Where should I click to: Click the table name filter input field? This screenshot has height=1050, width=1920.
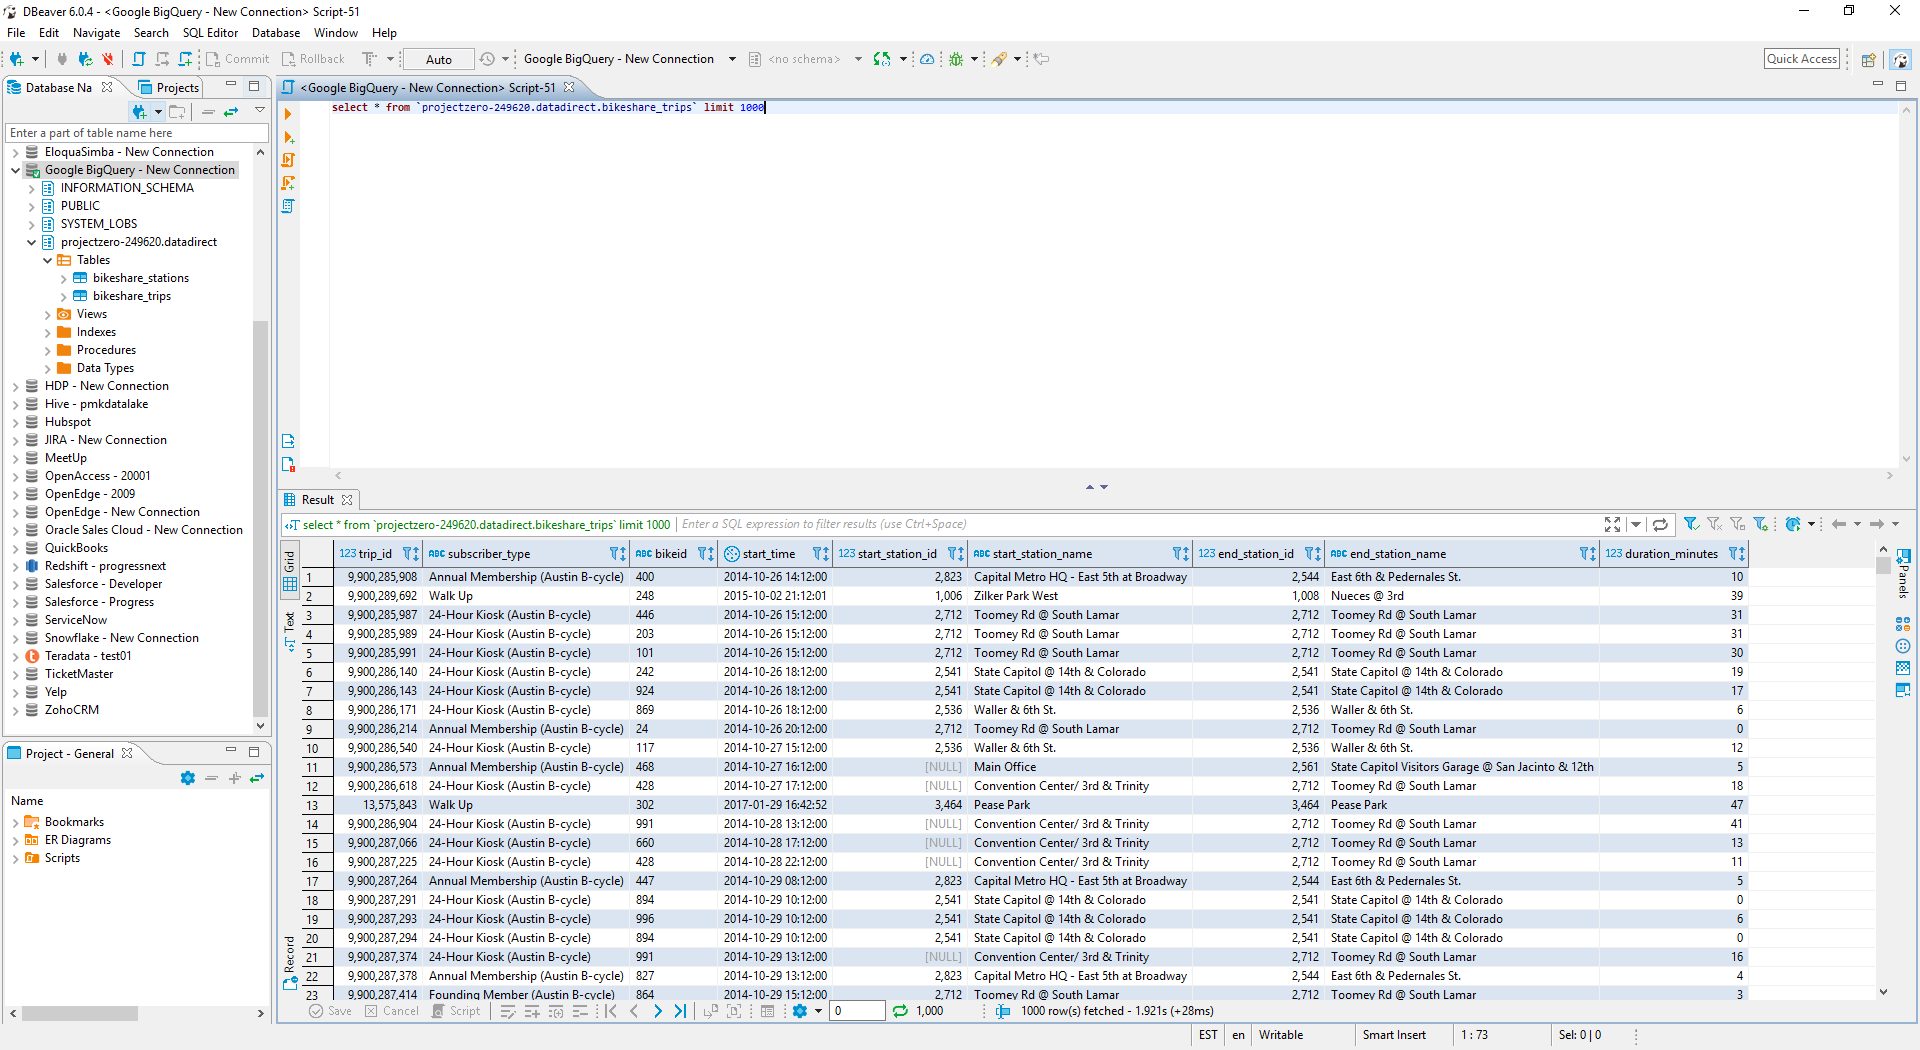[137, 133]
